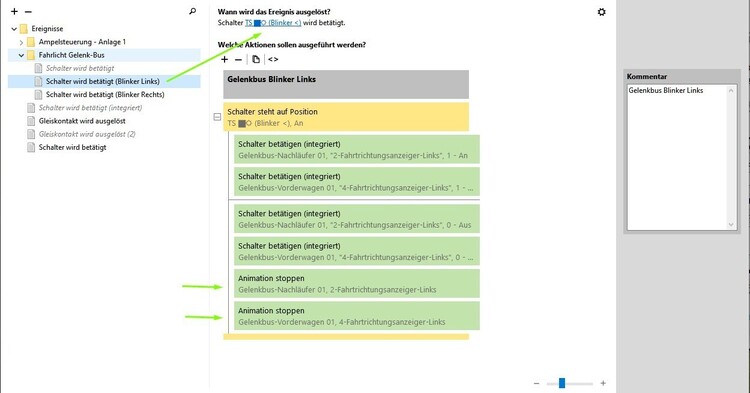750x393 pixels.
Task: Add a new action with the plus icon
Action: [224, 59]
